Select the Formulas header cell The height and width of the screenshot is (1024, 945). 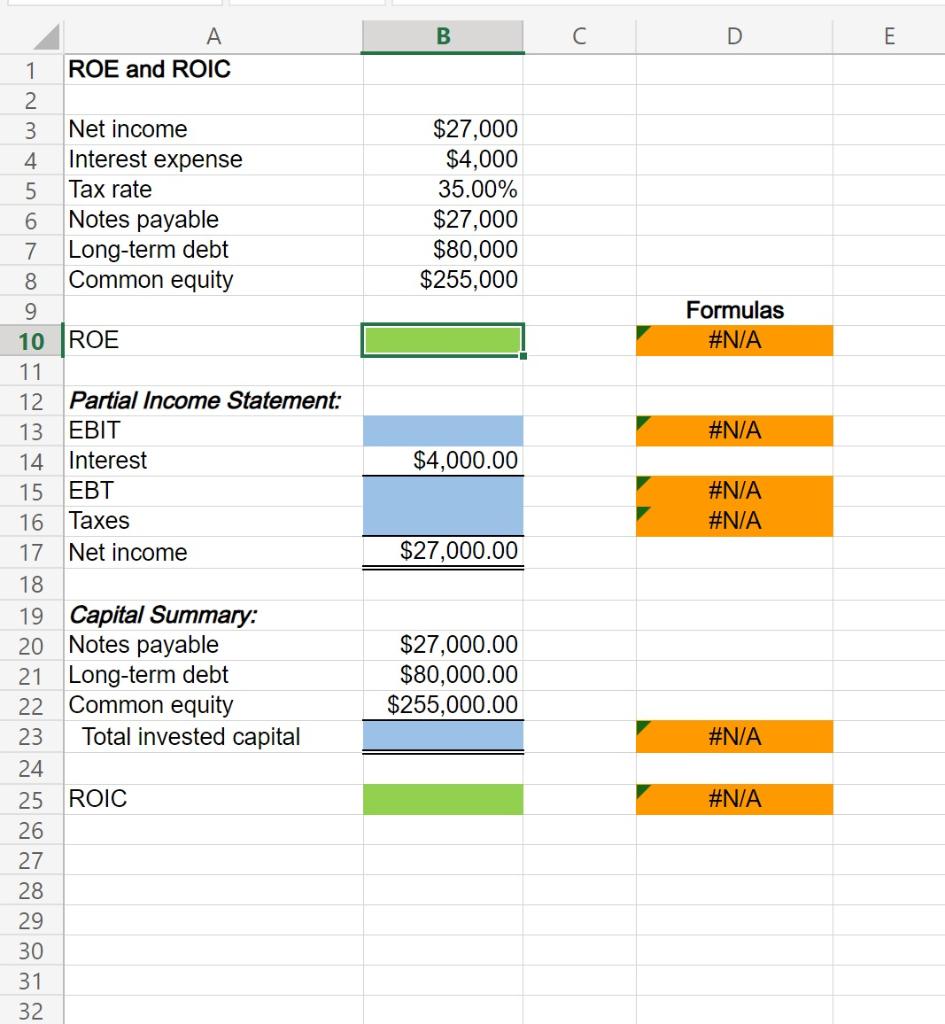coord(733,310)
